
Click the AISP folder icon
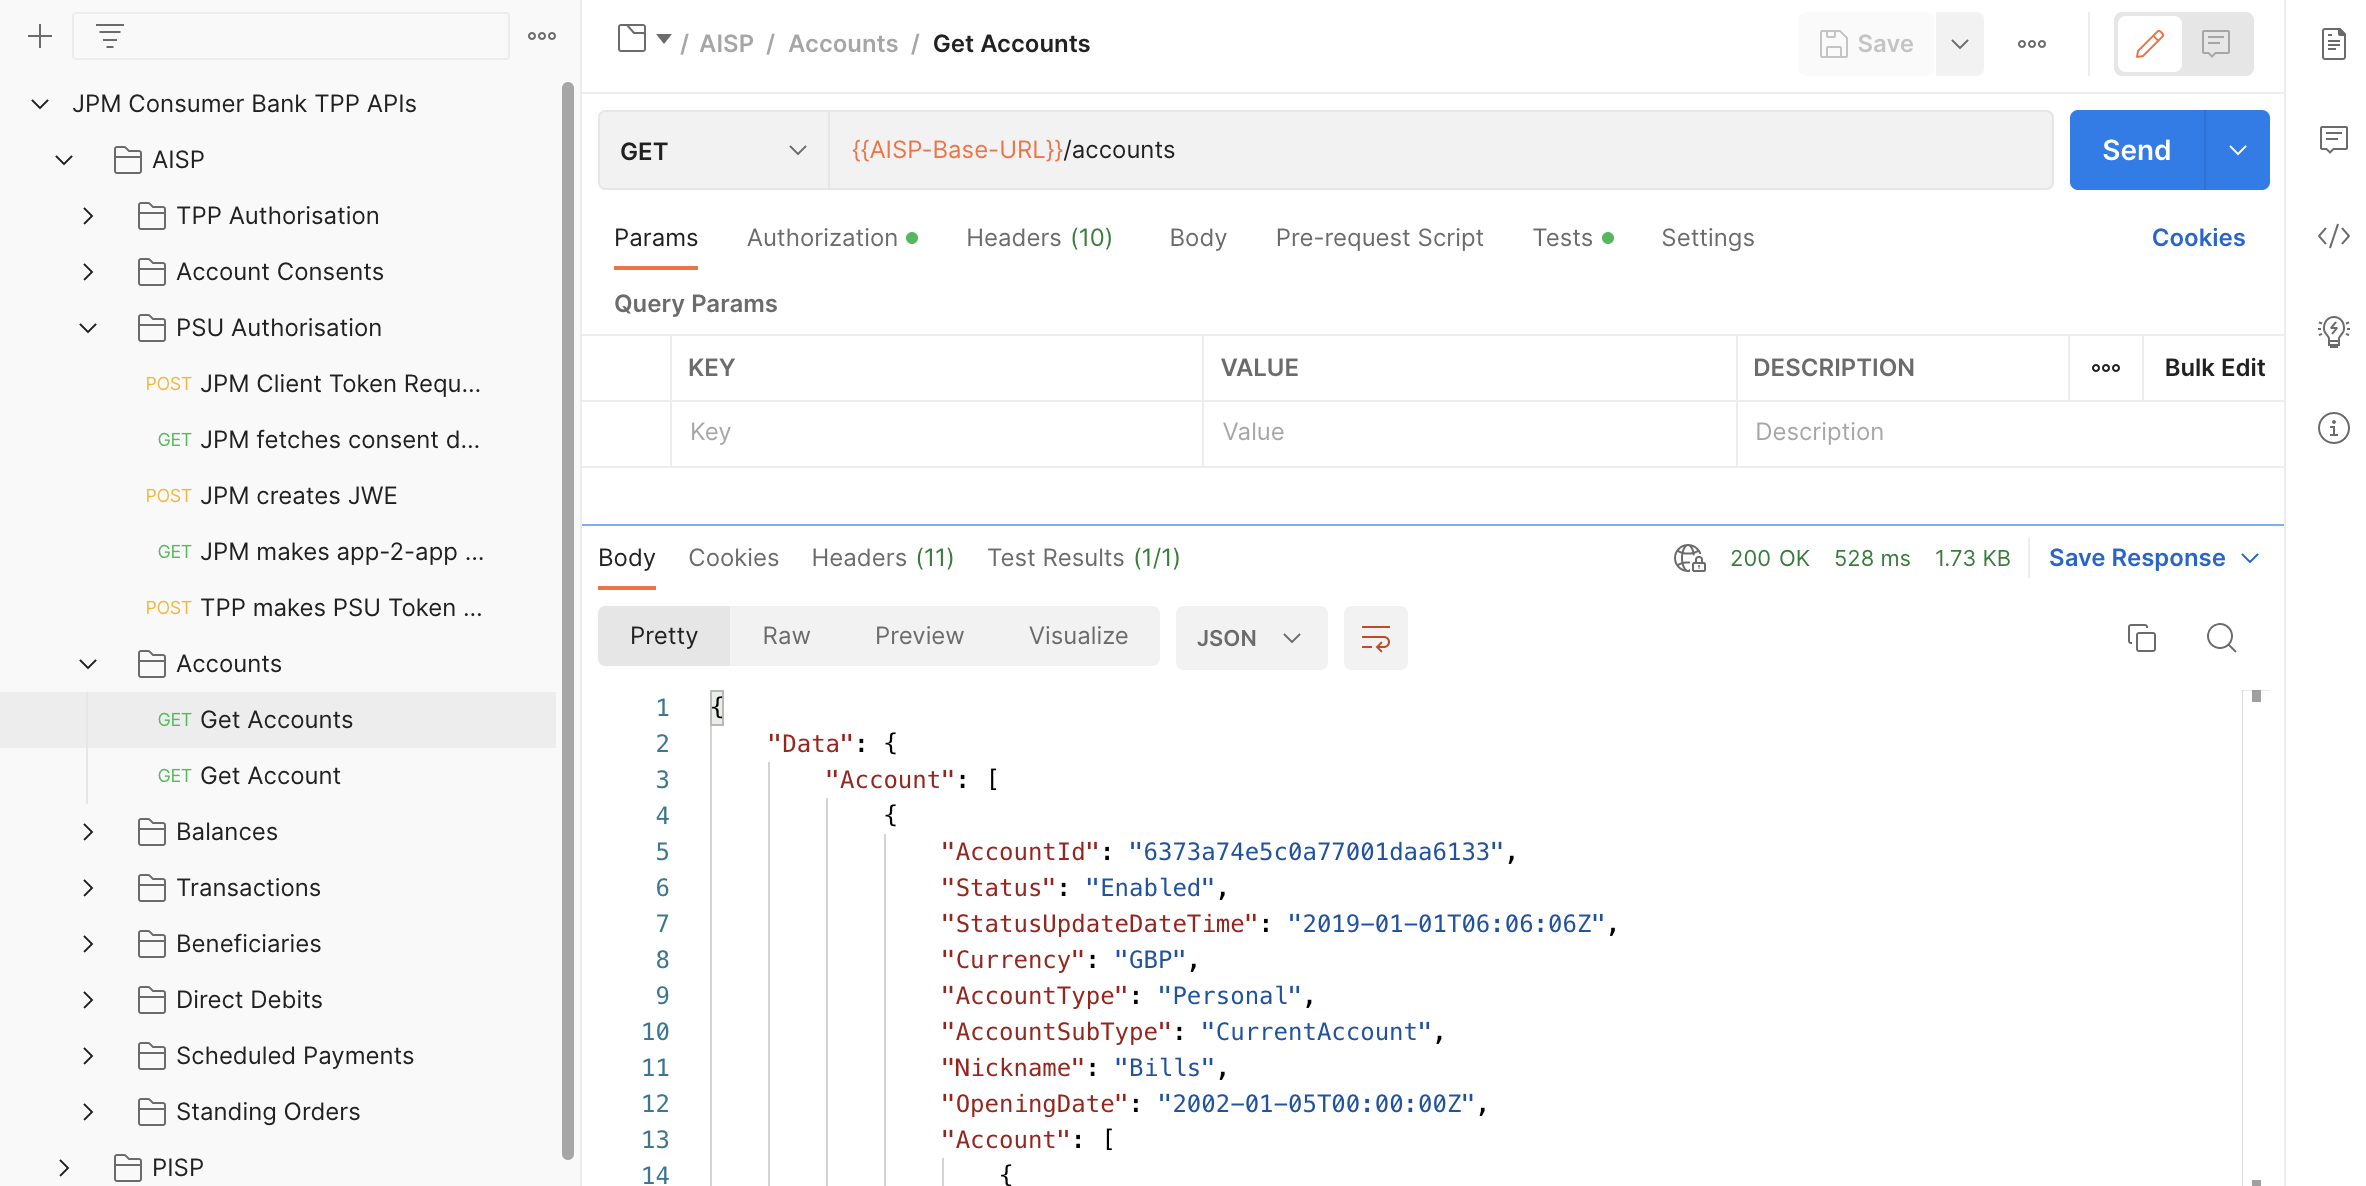coord(127,160)
